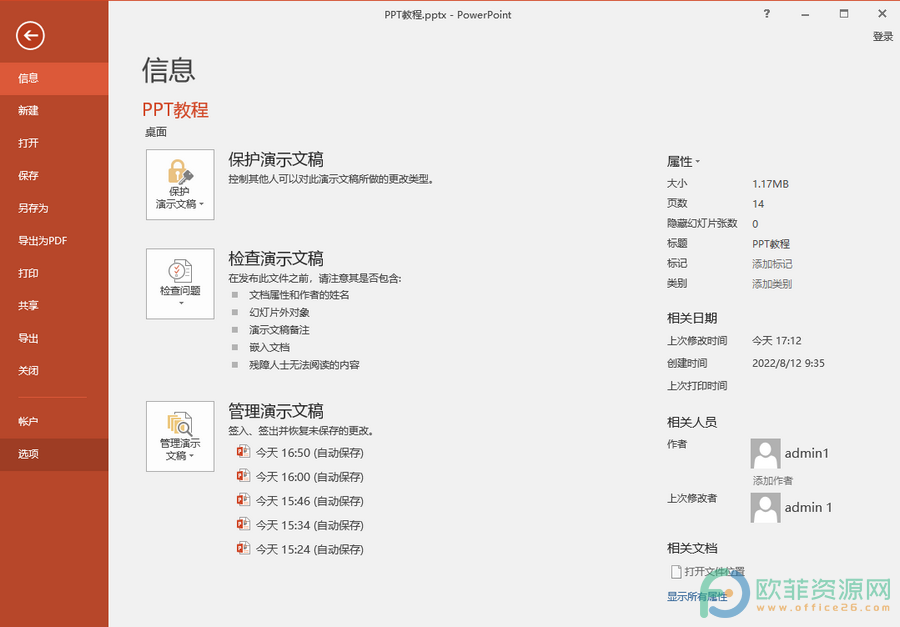The height and width of the screenshot is (627, 900).
Task: Choose 导出为PDF in the sidebar
Action: (54, 241)
